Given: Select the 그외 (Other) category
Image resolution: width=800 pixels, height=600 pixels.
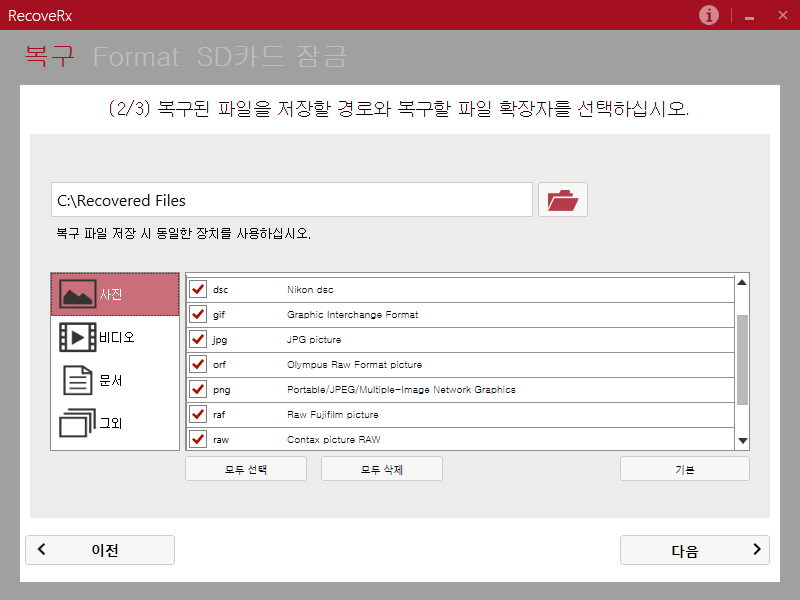Looking at the screenshot, I should coord(115,423).
